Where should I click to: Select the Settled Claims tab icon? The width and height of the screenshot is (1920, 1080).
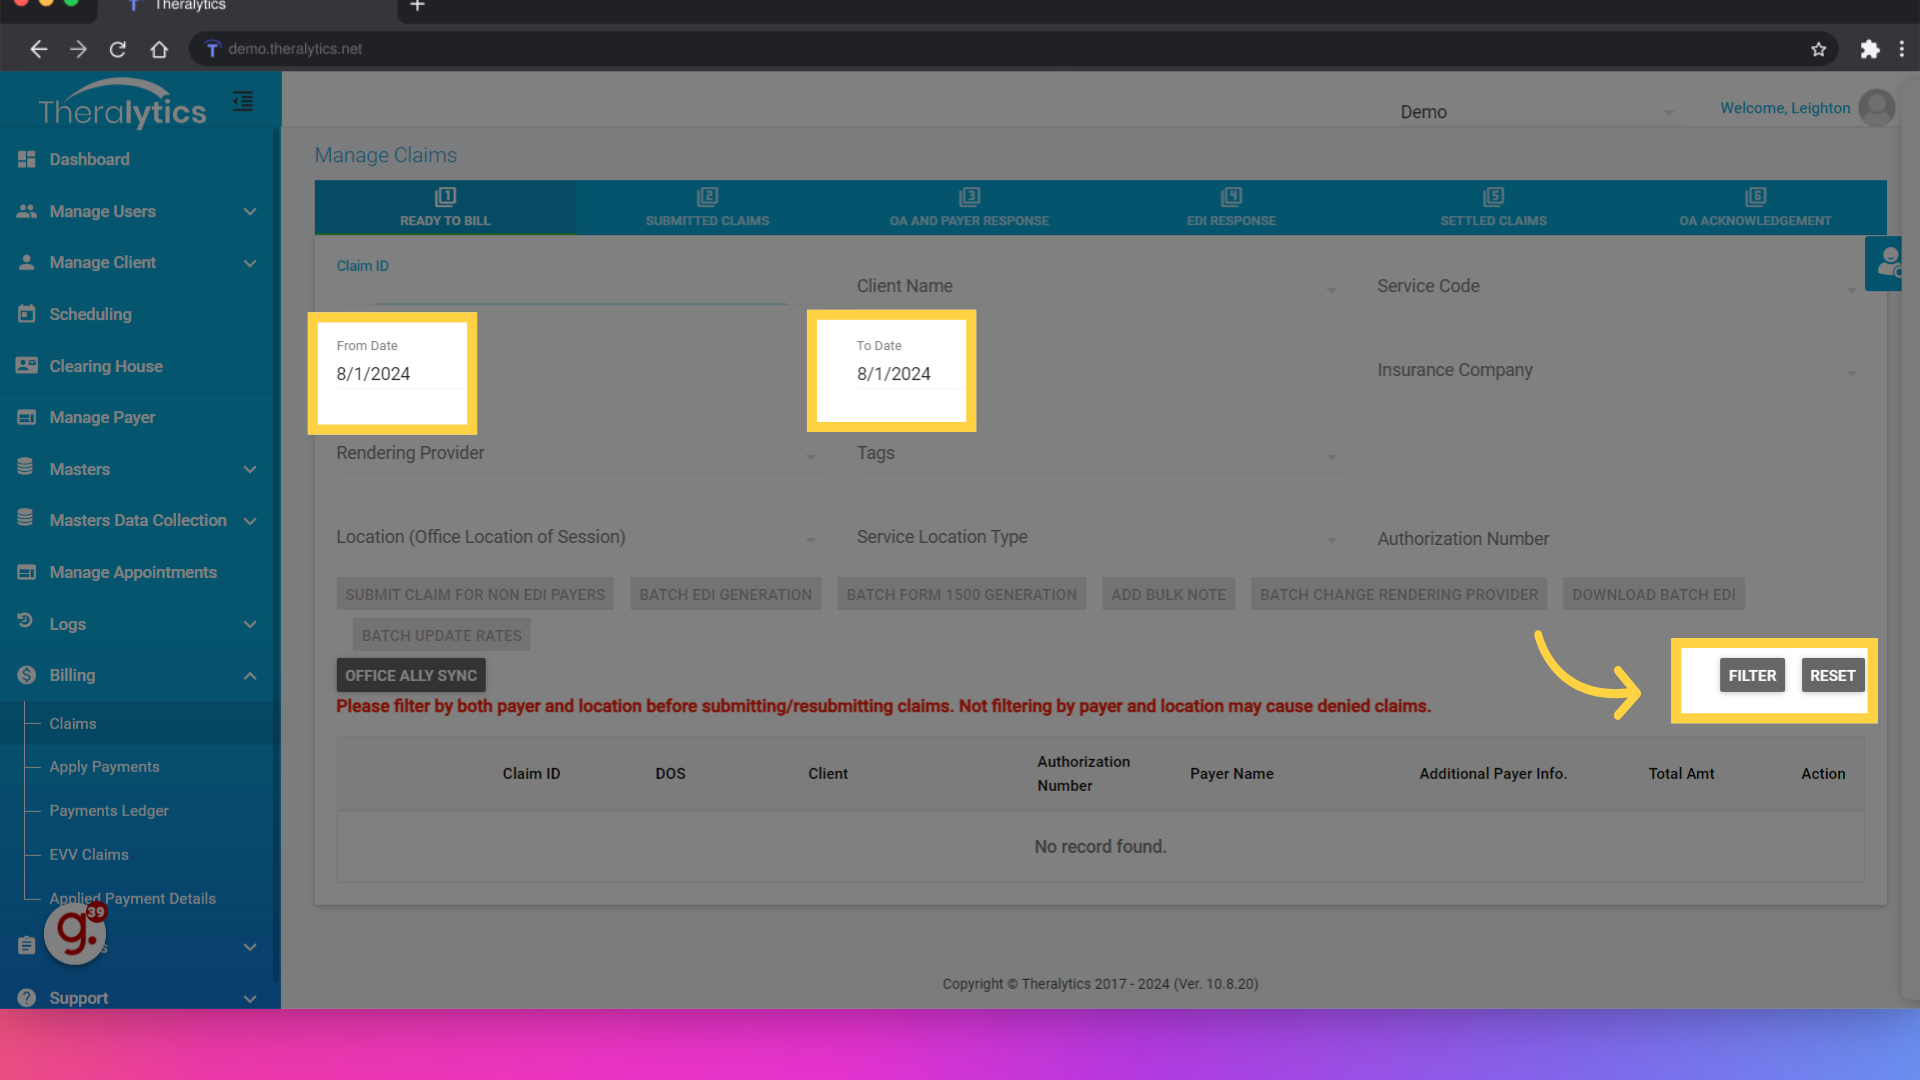[1493, 196]
